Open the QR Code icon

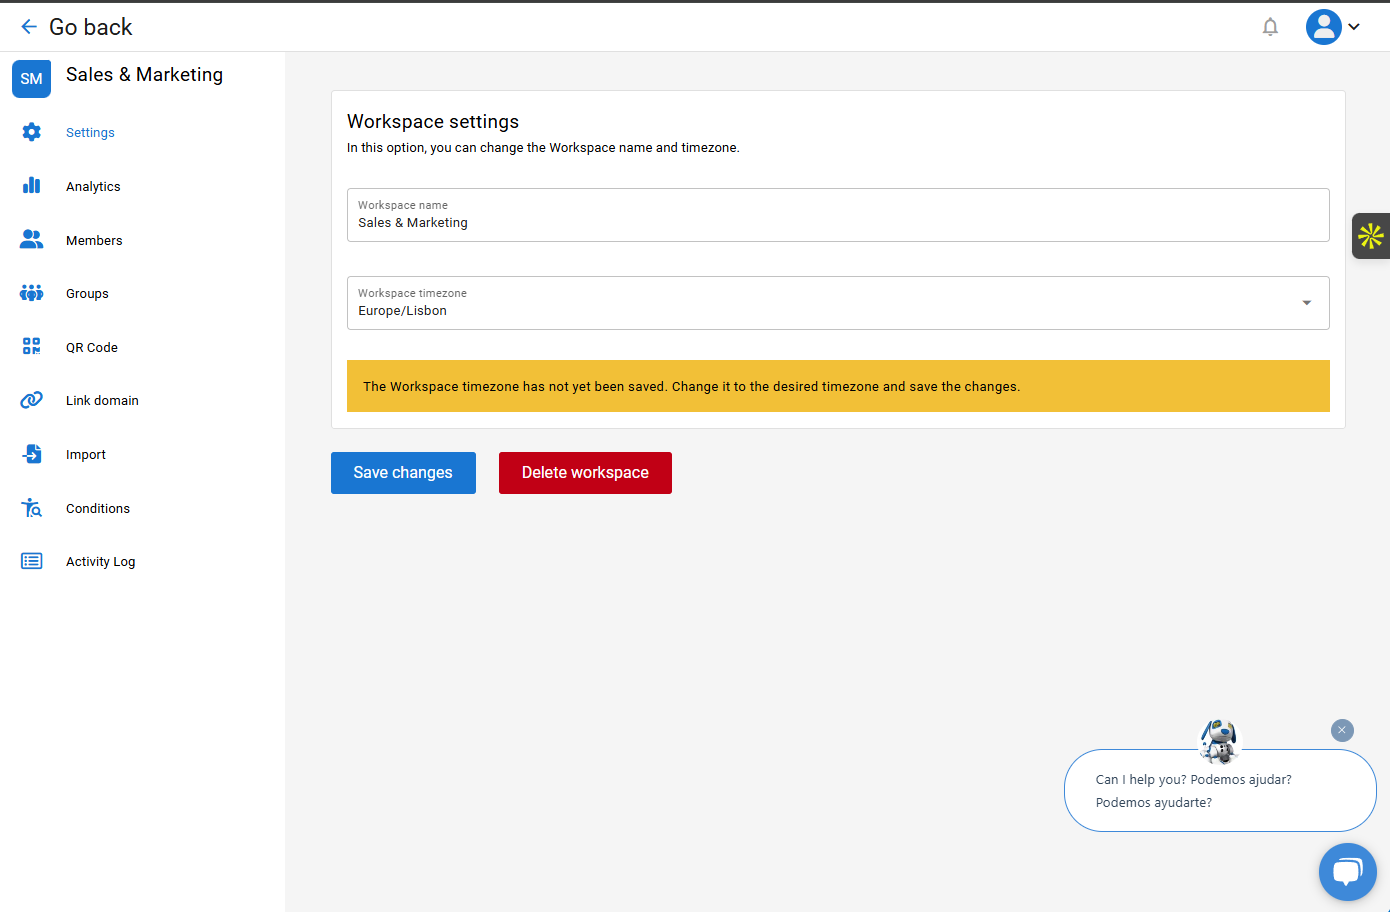(32, 347)
